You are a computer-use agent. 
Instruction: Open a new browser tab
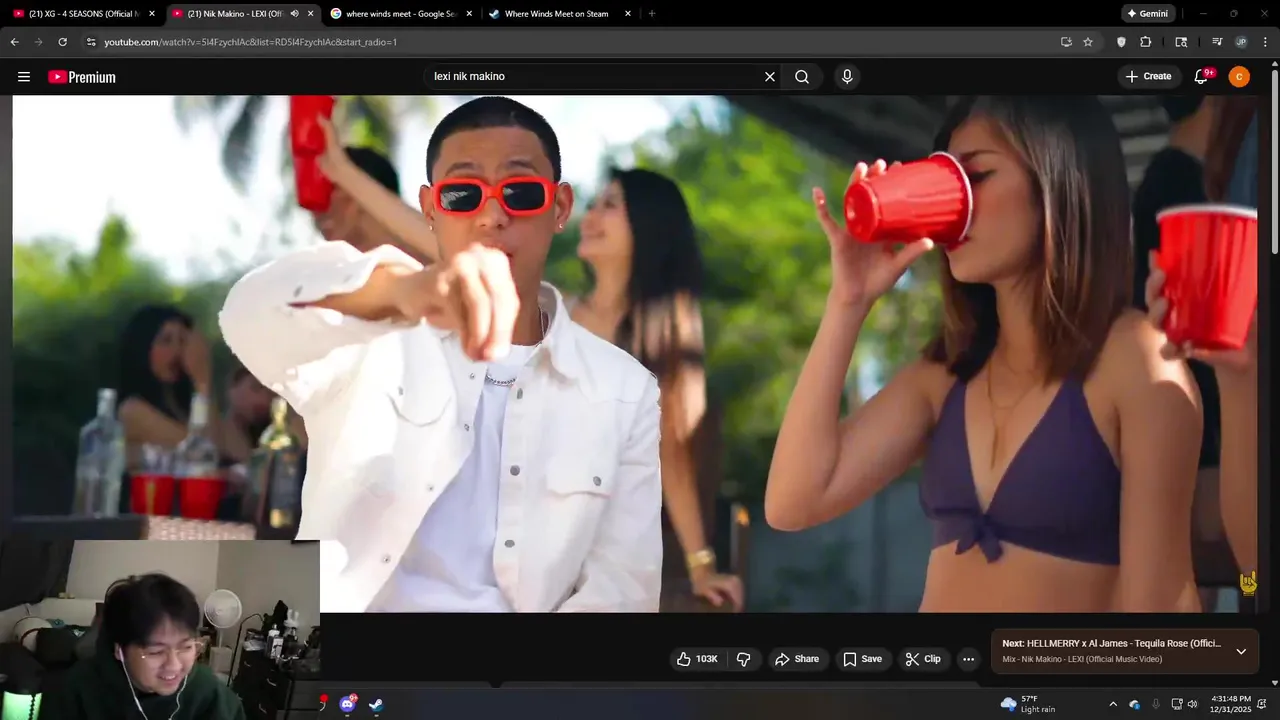(652, 14)
